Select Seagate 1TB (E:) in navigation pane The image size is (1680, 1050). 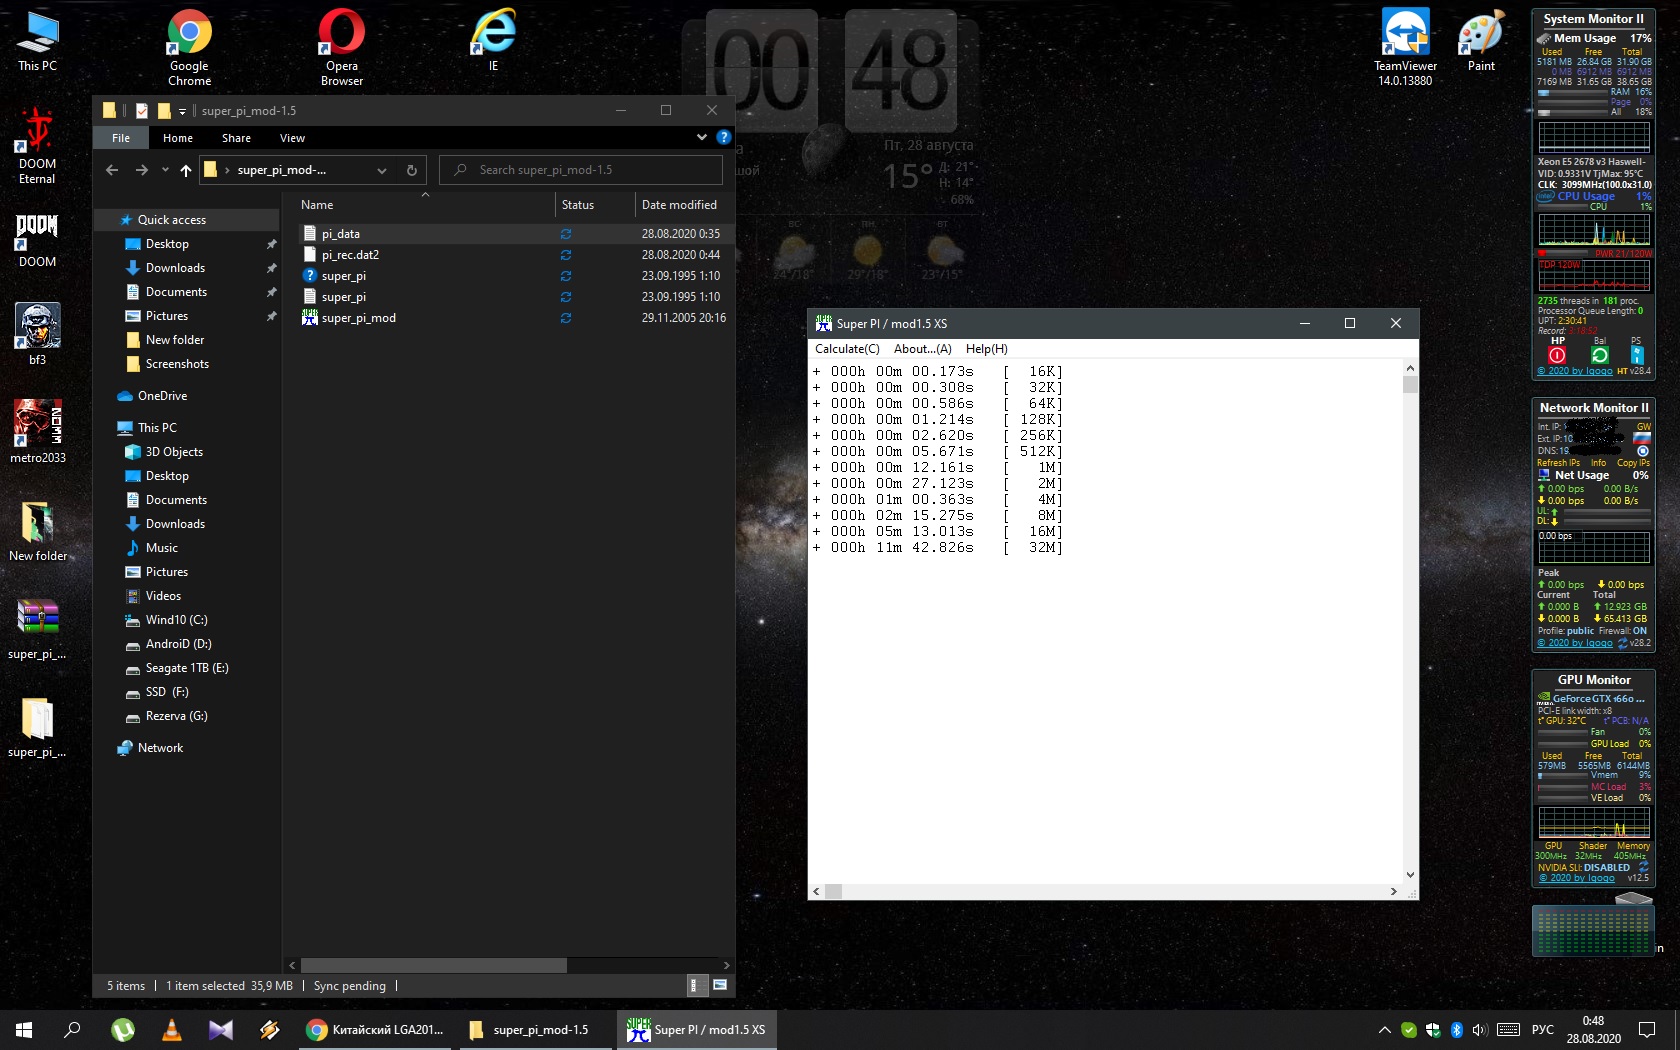coord(187,668)
